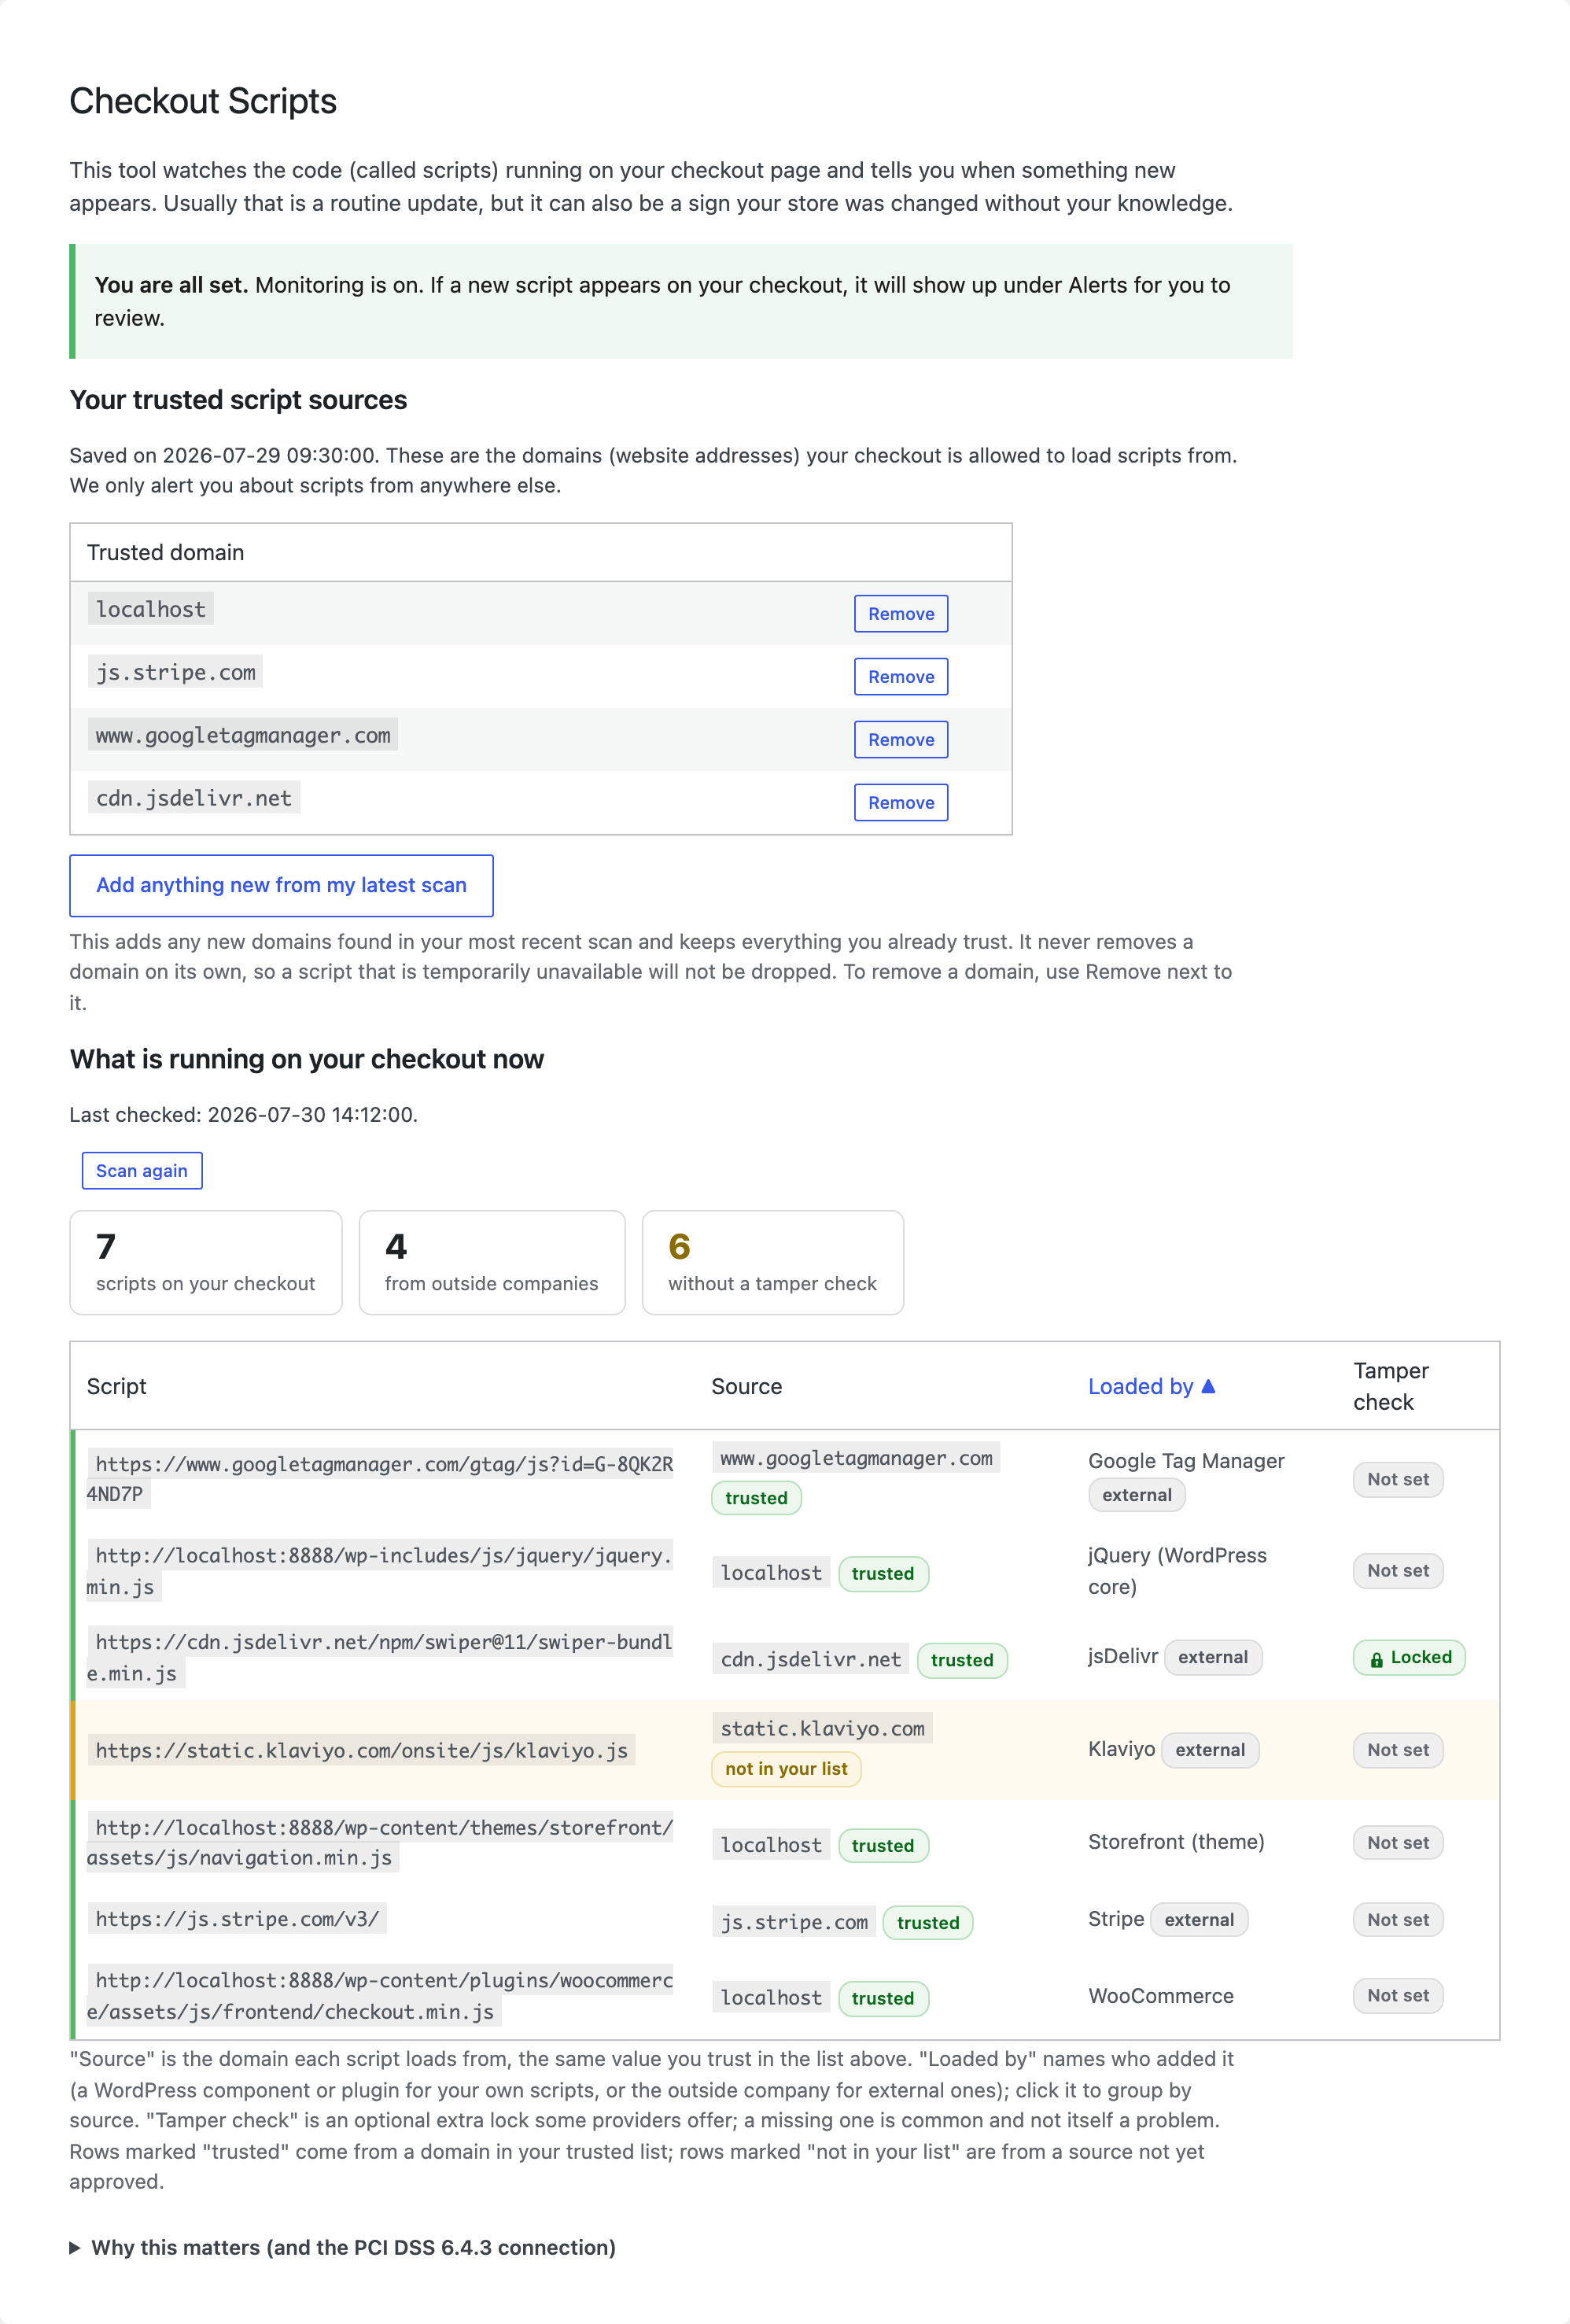The height and width of the screenshot is (2324, 1570).
Task: Select the jquery.min.js script URL
Action: click(x=379, y=1571)
